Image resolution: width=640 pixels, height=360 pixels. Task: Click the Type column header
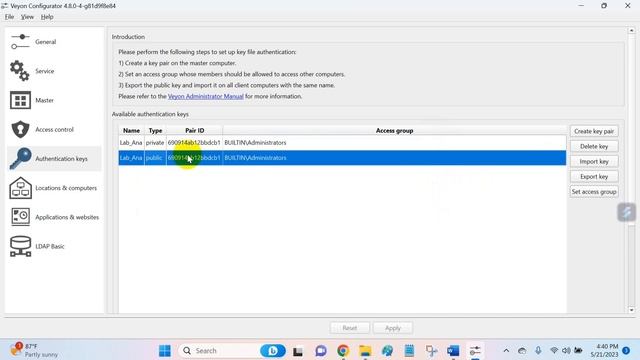pos(155,130)
